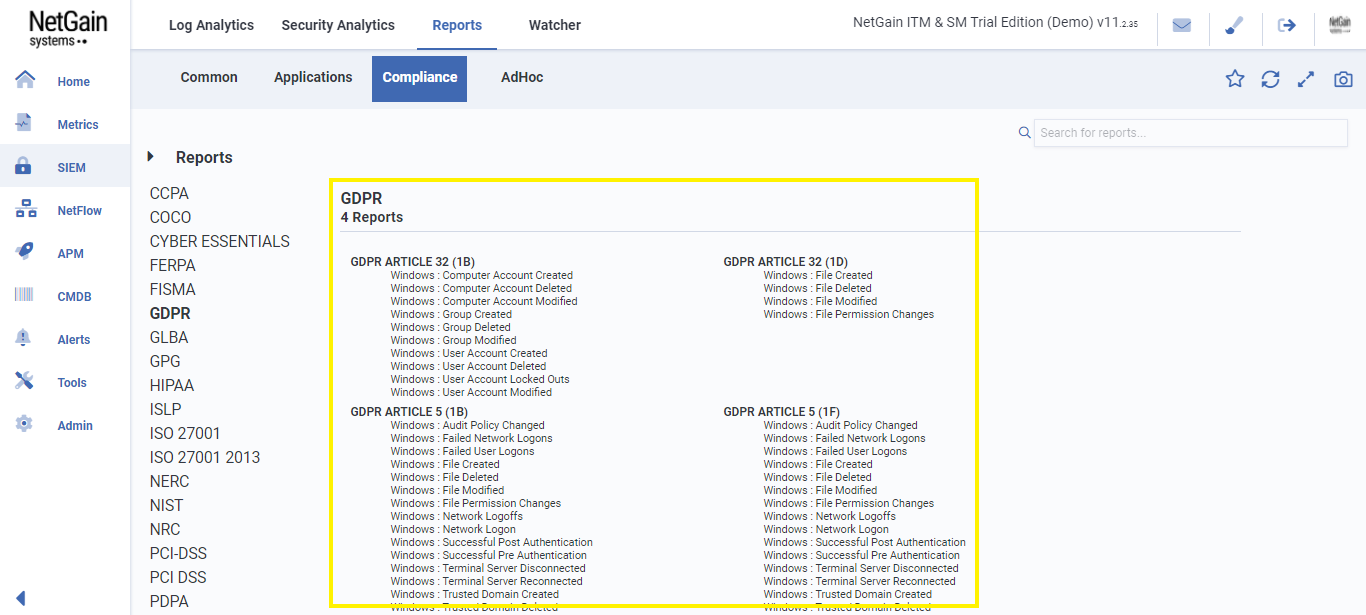The width and height of the screenshot is (1366, 615).
Task: Select NERC in the reports list
Action: (x=169, y=481)
